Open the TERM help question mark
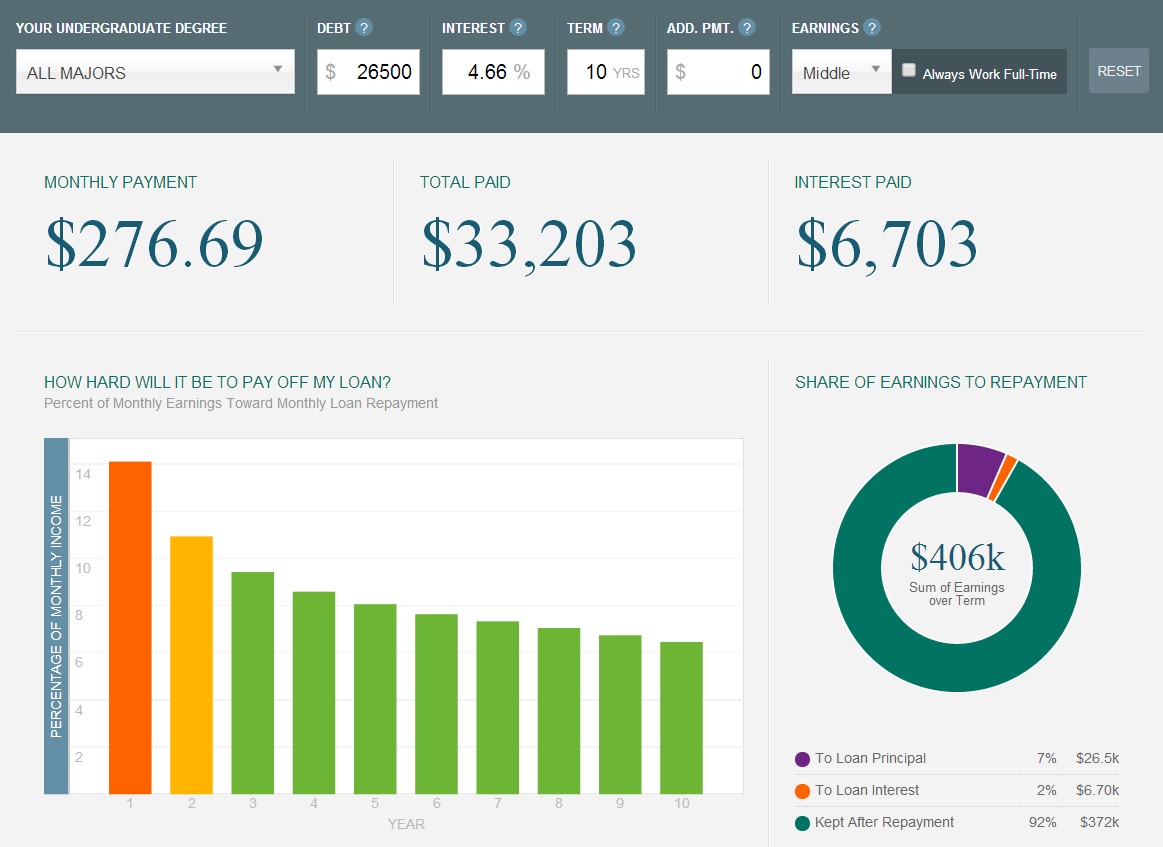Image resolution: width=1163 pixels, height=847 pixels. [x=616, y=28]
